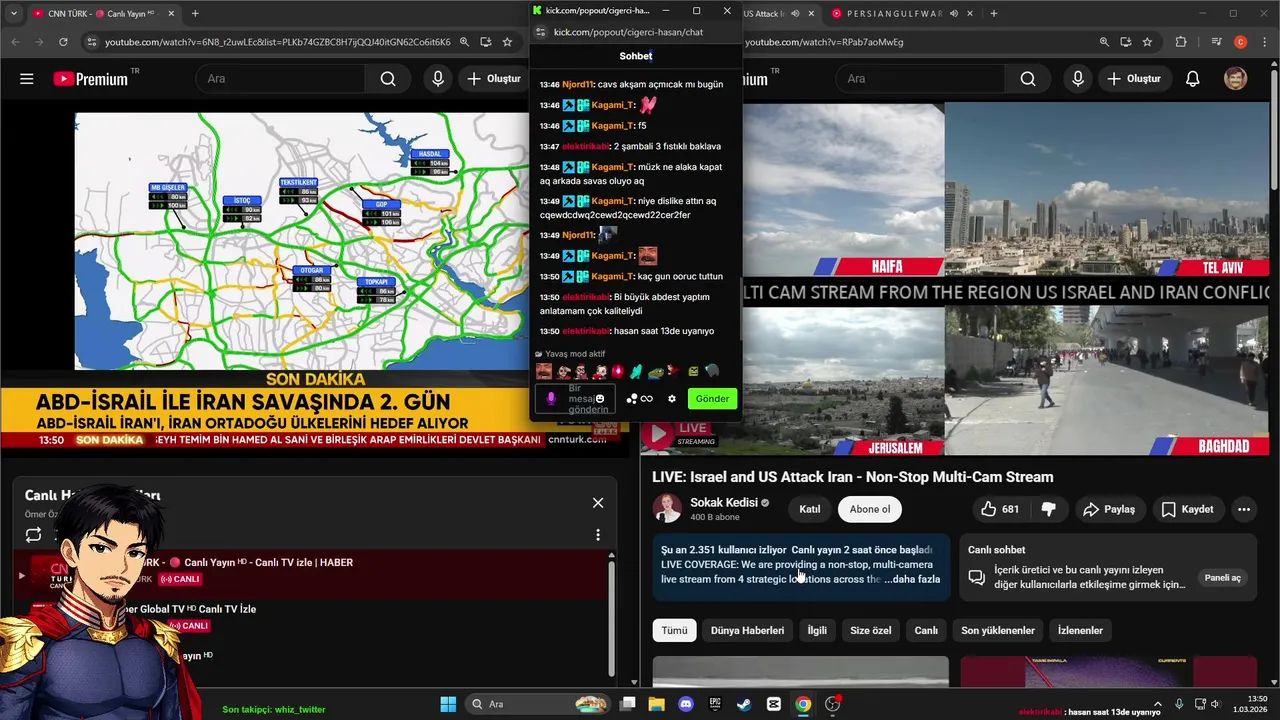Insert the angry yellow face emote
Viewport: 1280px width, 720px height.
(x=693, y=372)
